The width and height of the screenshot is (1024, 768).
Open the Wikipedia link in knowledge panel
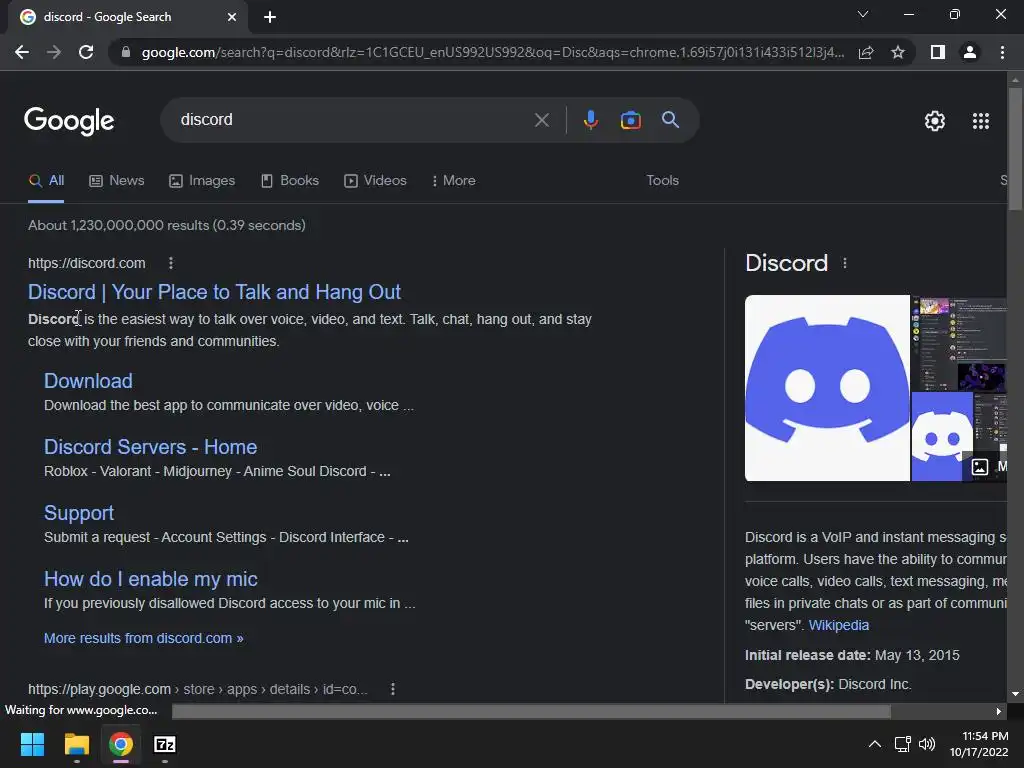(x=839, y=625)
